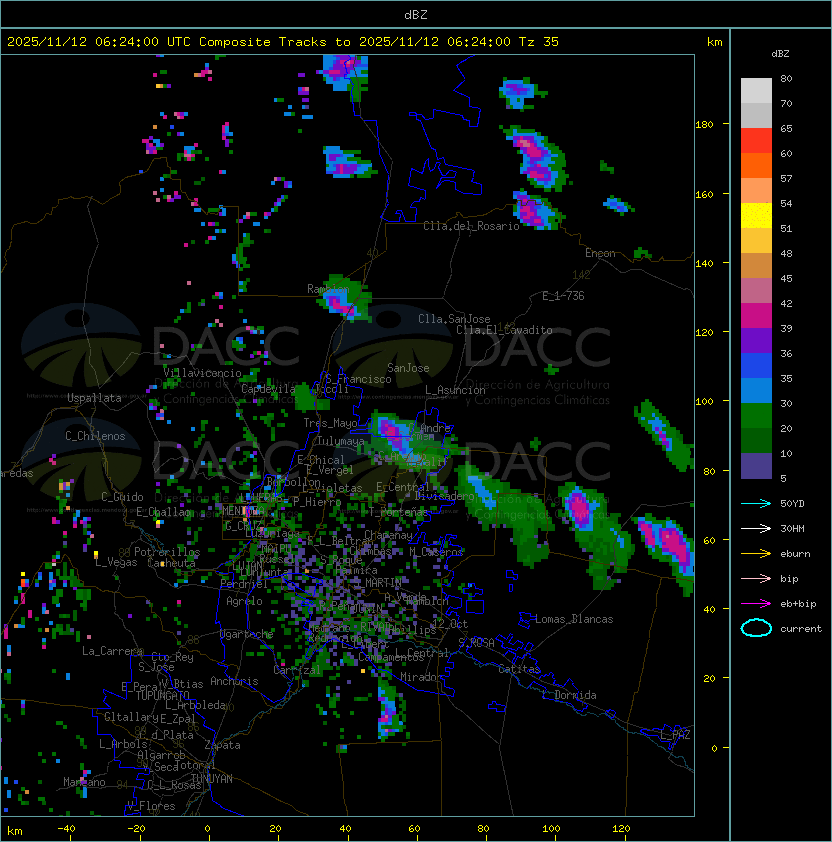Screen dimensions: 832x842
Task: Click the 'Composite Tracks' timestamp header
Action: pyautogui.click(x=283, y=42)
